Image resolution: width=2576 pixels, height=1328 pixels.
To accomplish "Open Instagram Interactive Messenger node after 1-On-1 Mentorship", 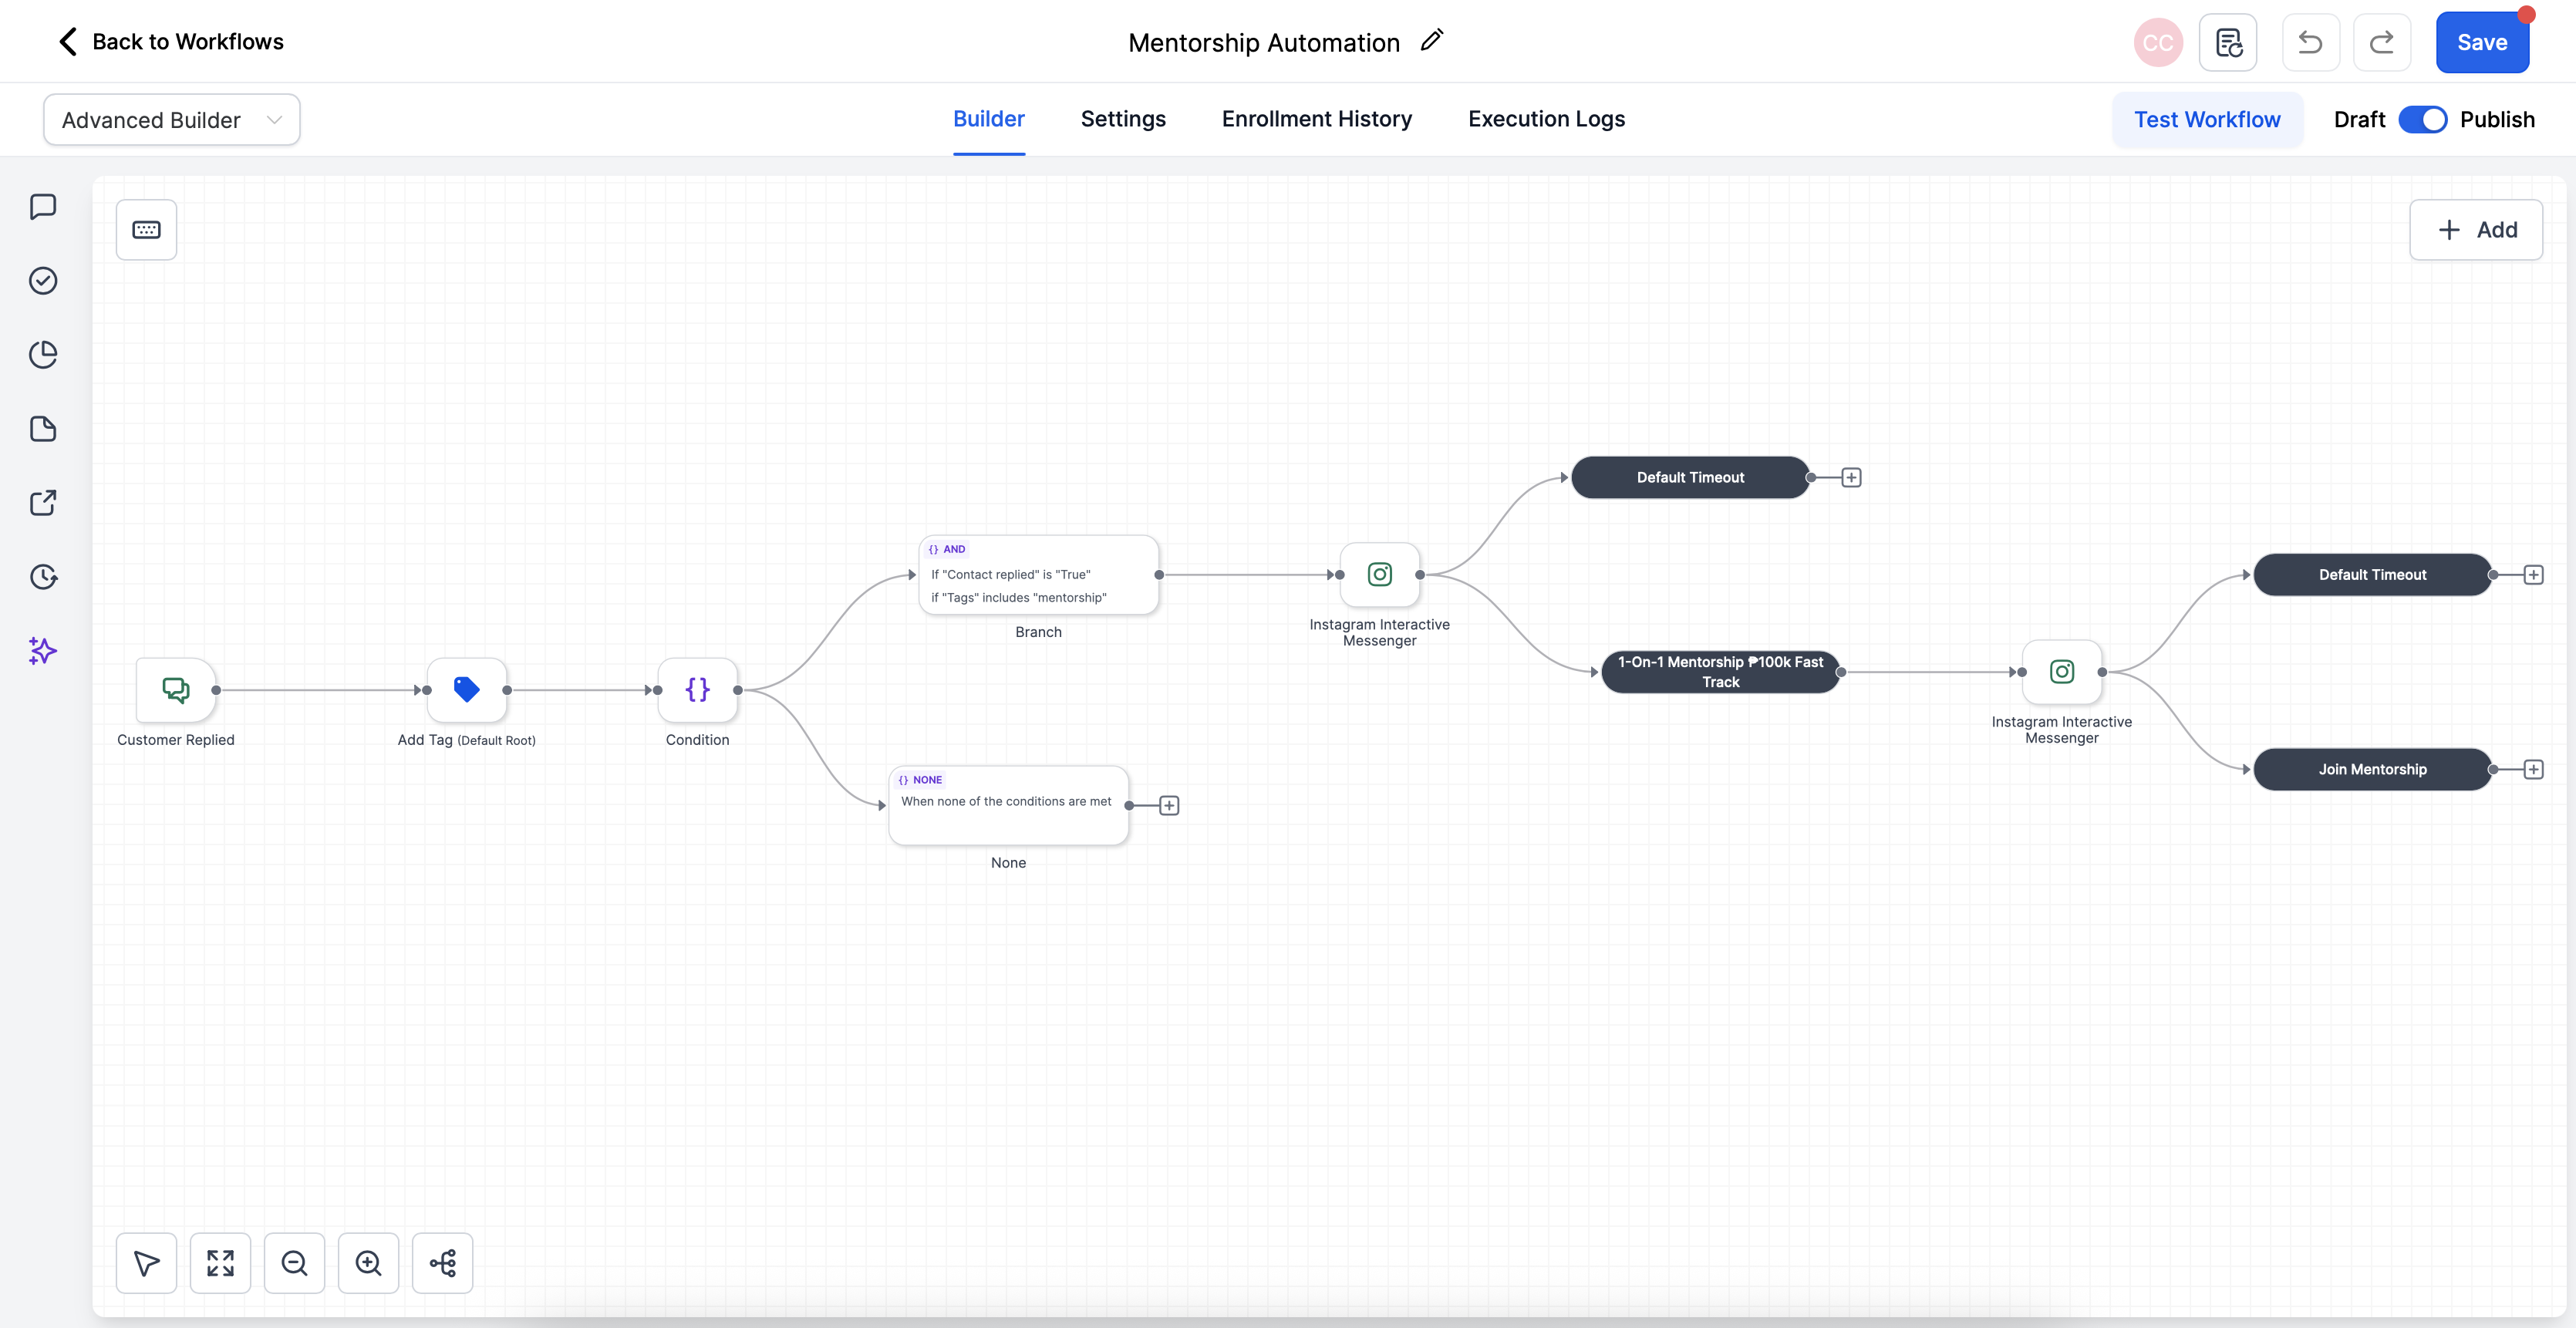I will [2062, 672].
